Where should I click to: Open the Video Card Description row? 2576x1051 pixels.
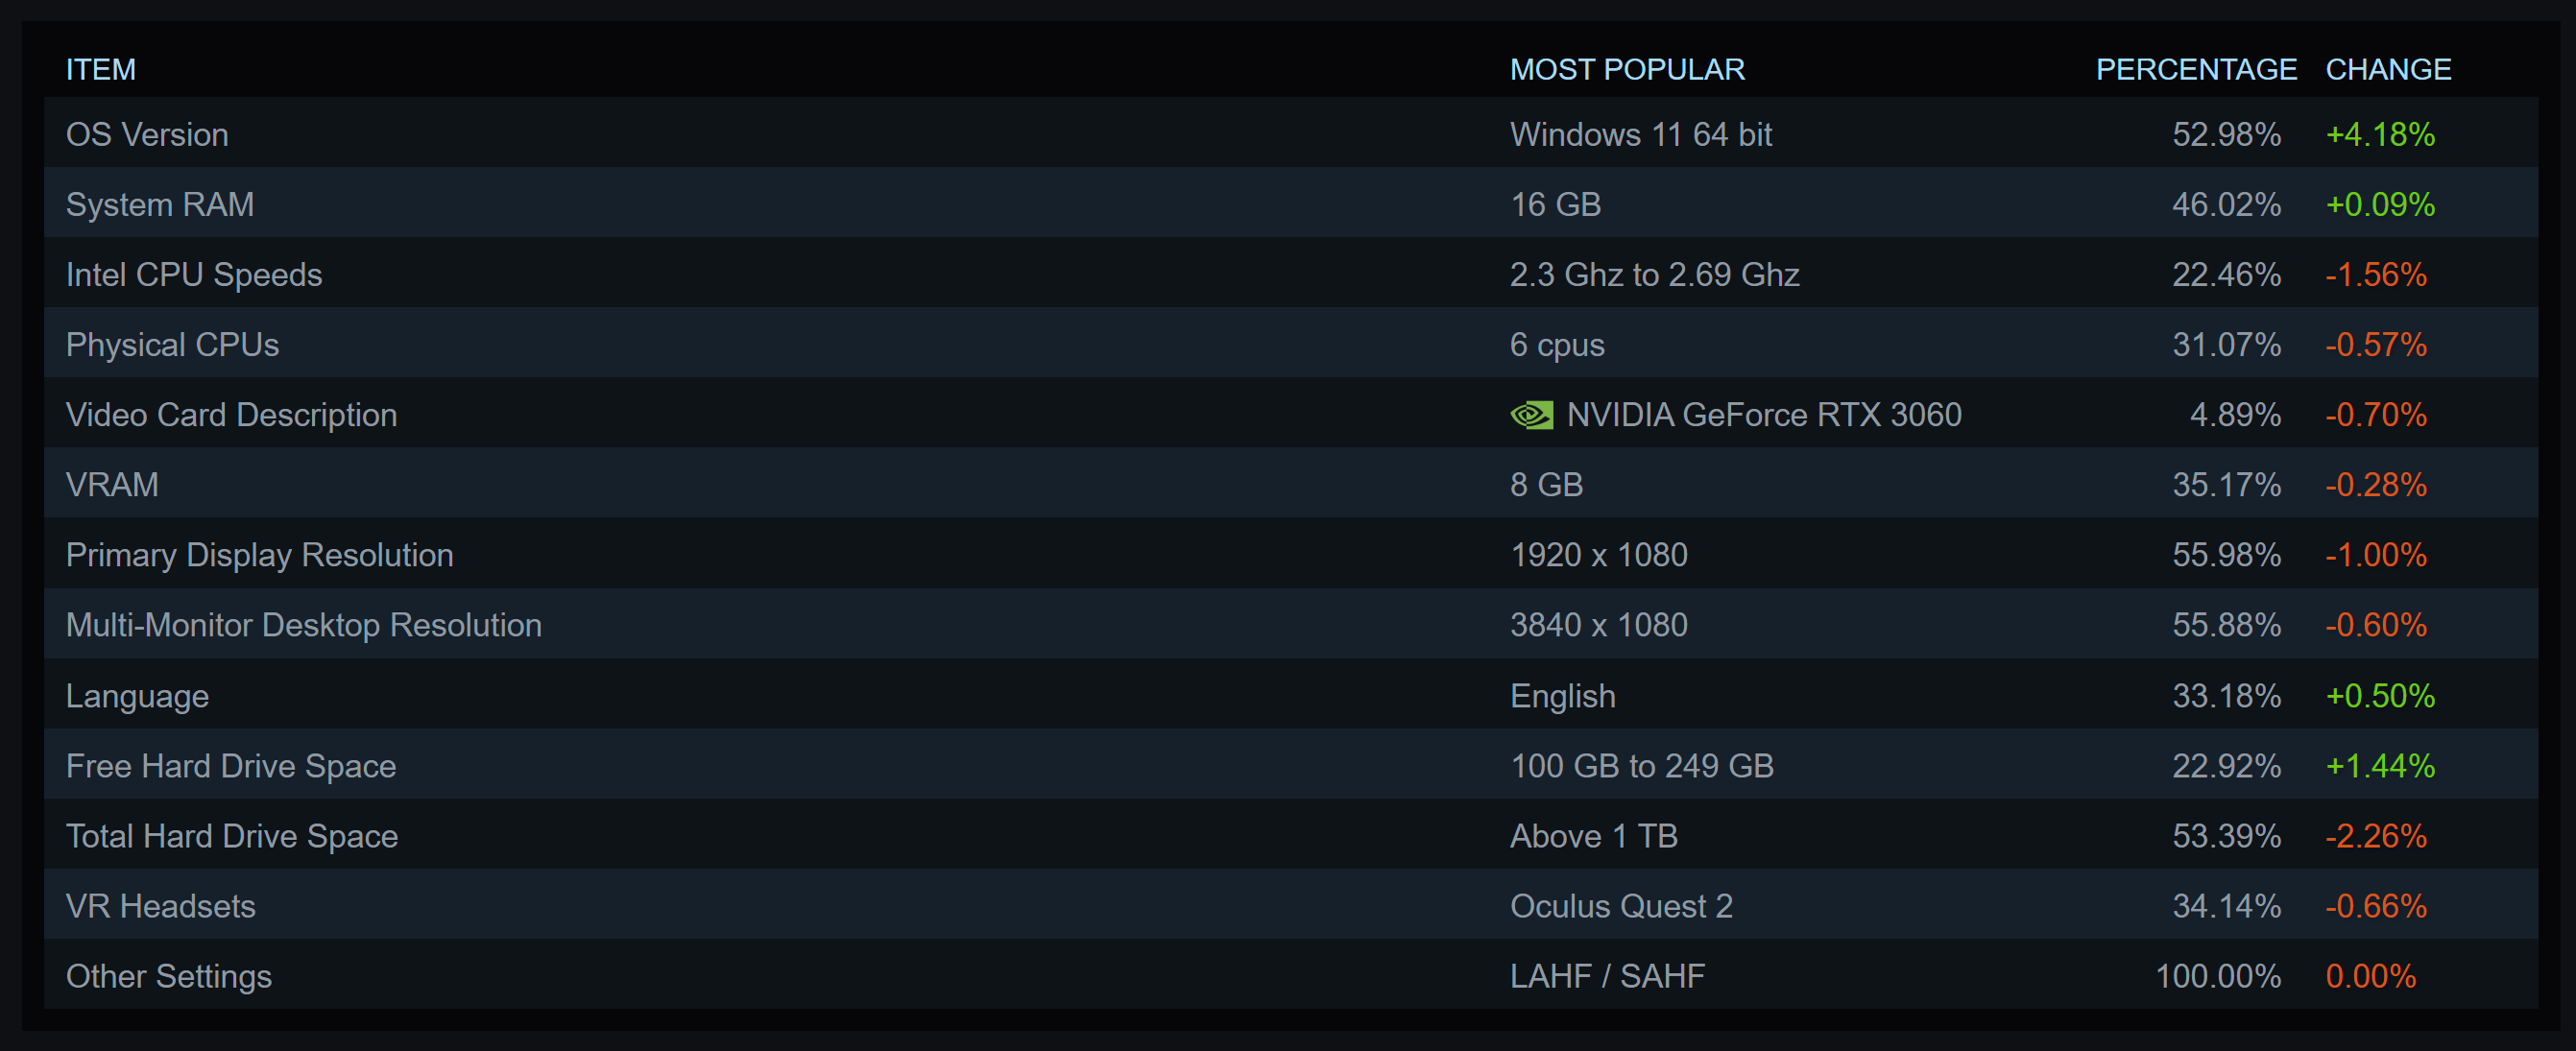click(231, 415)
